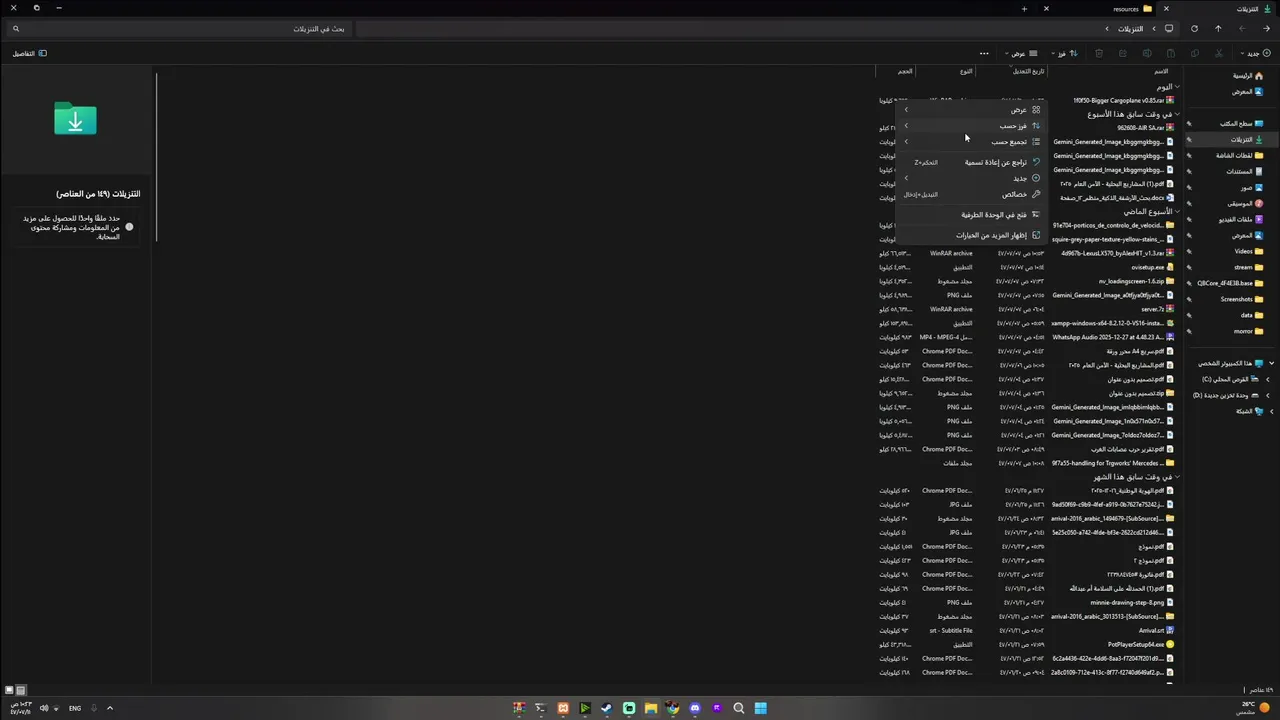Select the WhatsApp Audio 2025-12-27 file
Image resolution: width=1280 pixels, height=720 pixels.
coord(1113,337)
